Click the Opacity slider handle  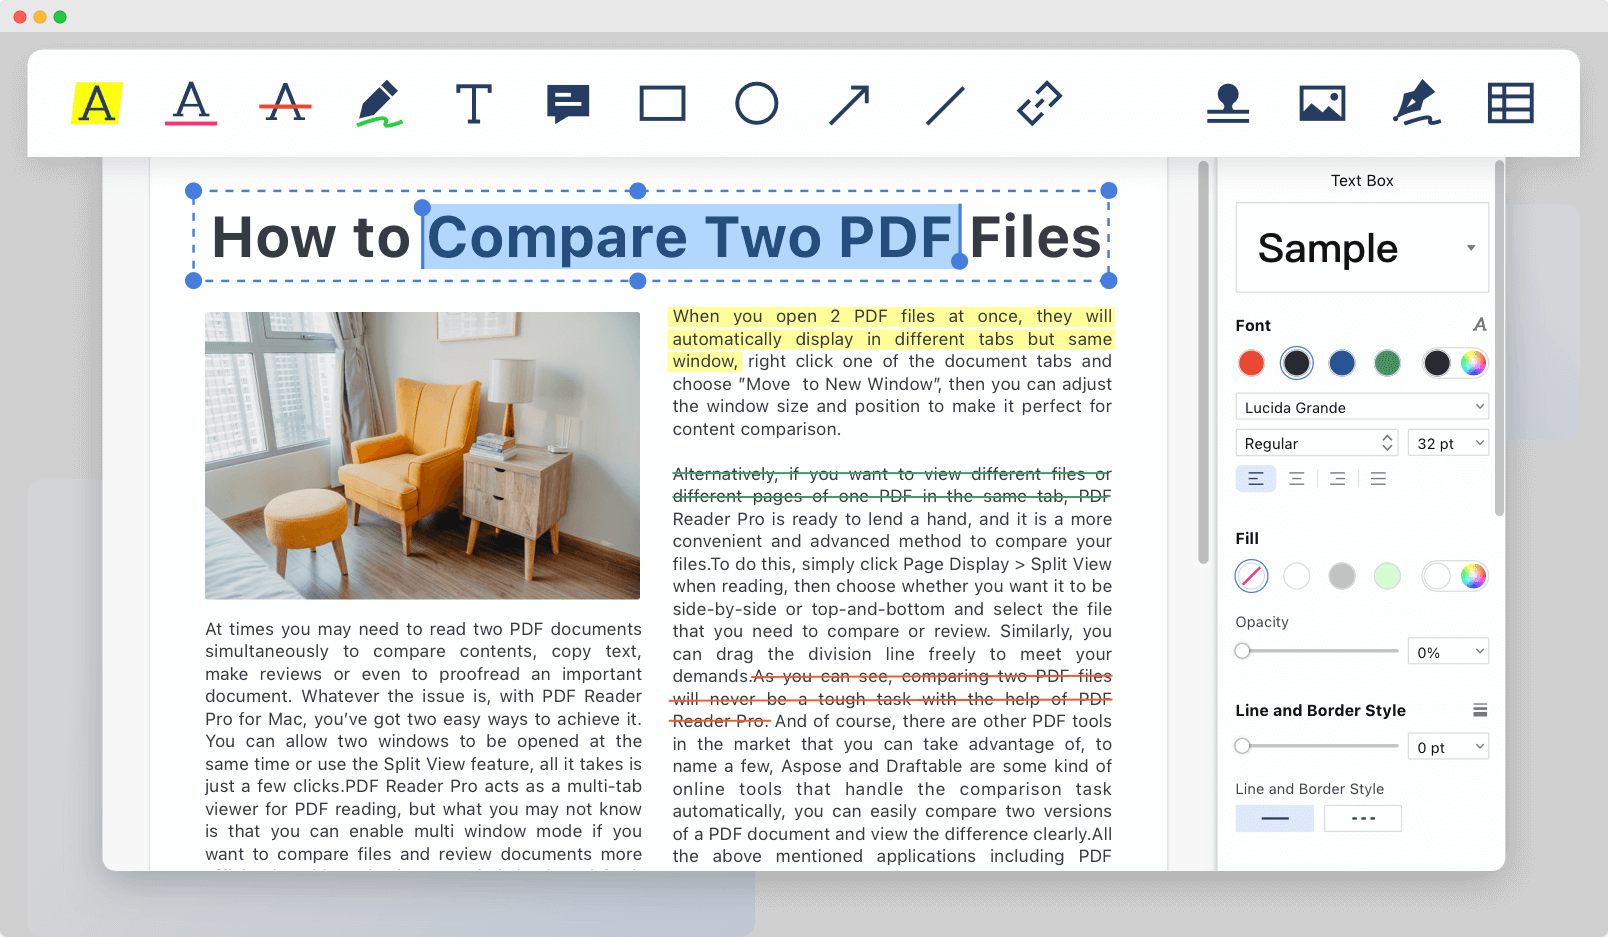(x=1242, y=651)
